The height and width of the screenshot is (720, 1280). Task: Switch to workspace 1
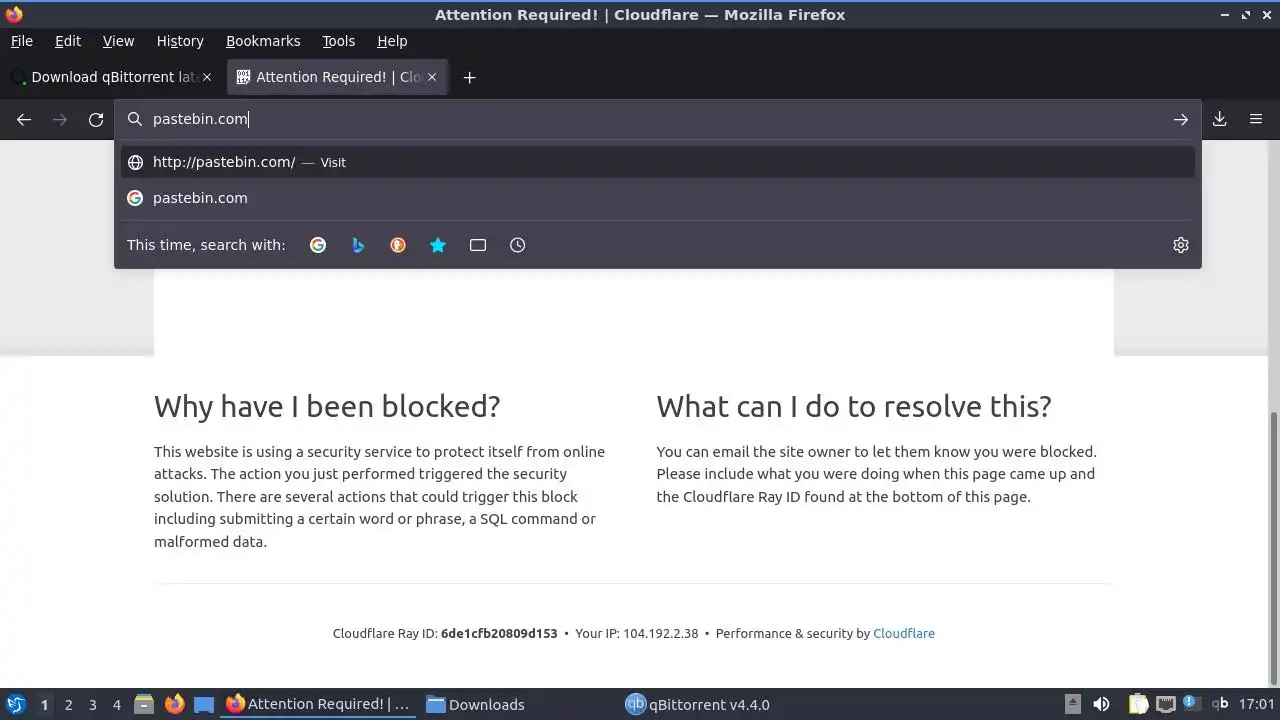point(44,705)
